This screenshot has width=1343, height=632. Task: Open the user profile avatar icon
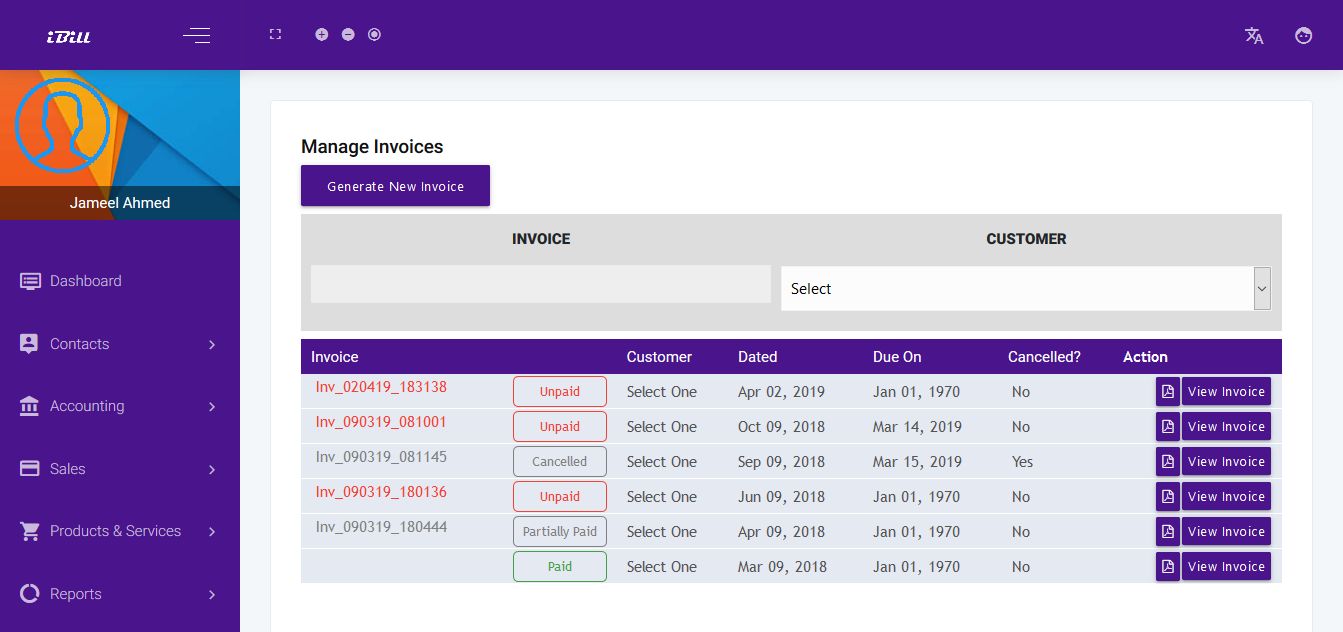coord(1303,35)
